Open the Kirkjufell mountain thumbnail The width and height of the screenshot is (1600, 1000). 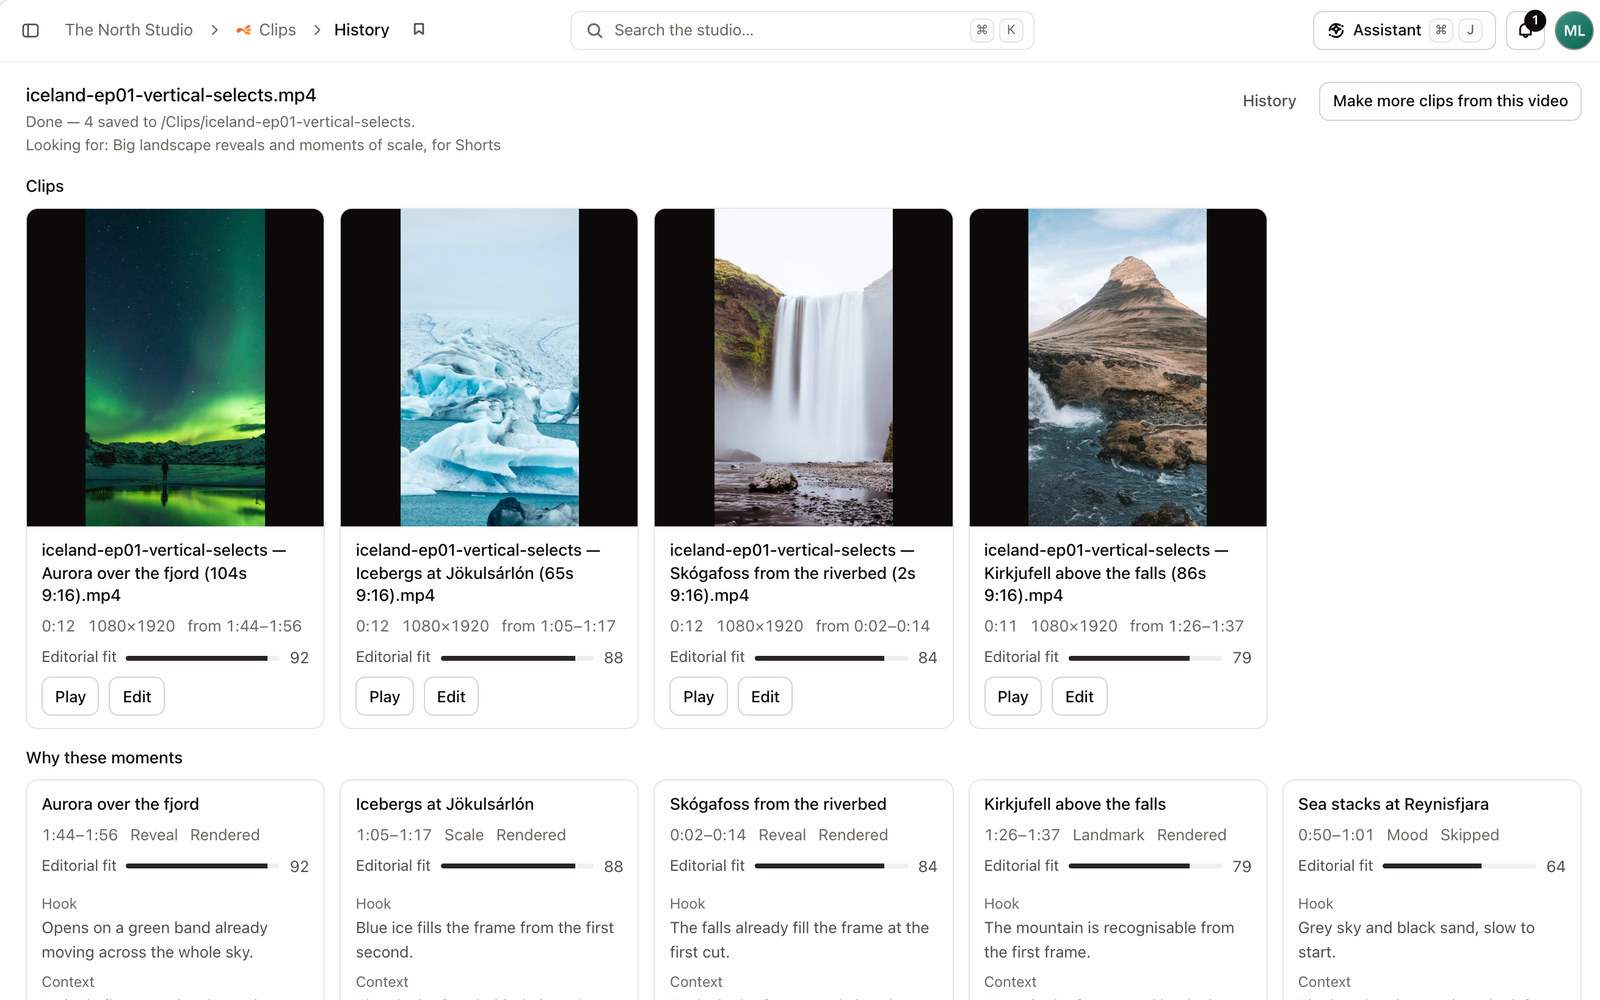click(1118, 367)
